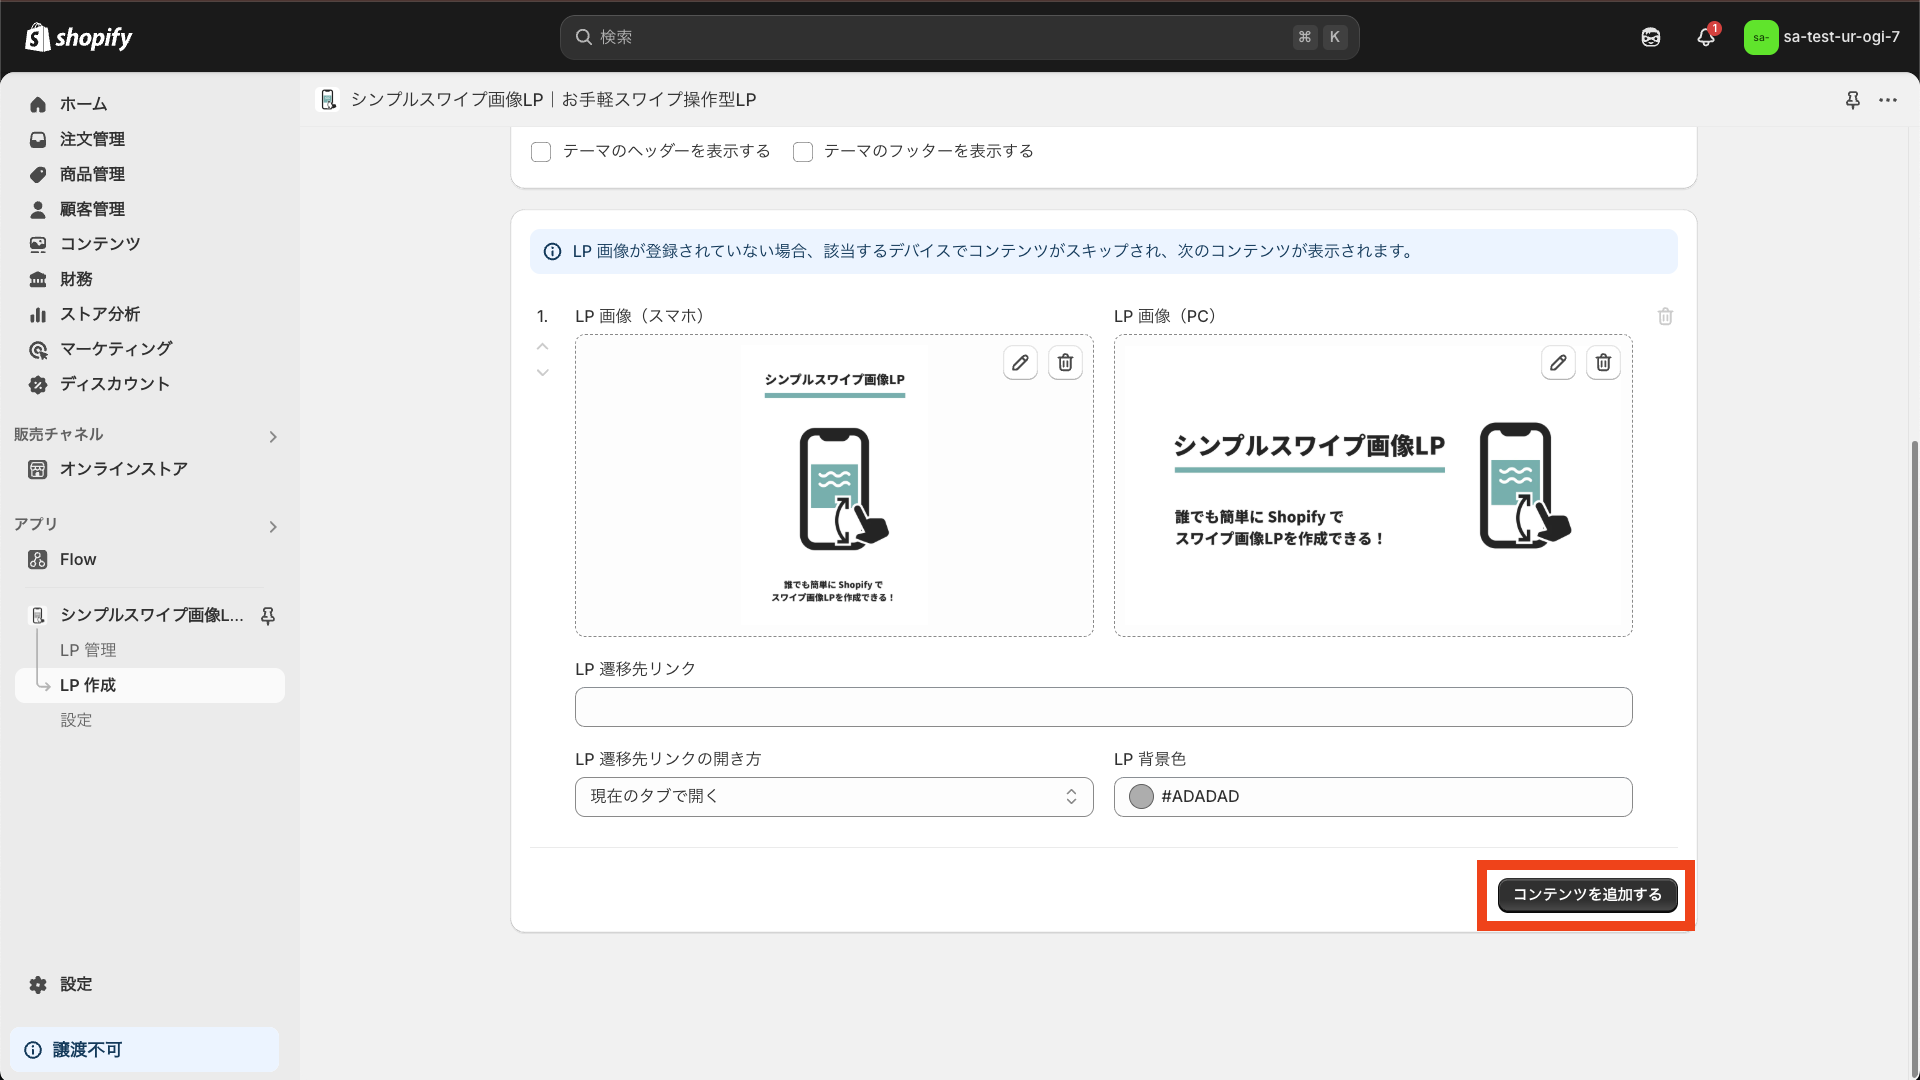The width and height of the screenshot is (1920, 1080).
Task: Edit the smartphone LP image
Action: 1020,363
